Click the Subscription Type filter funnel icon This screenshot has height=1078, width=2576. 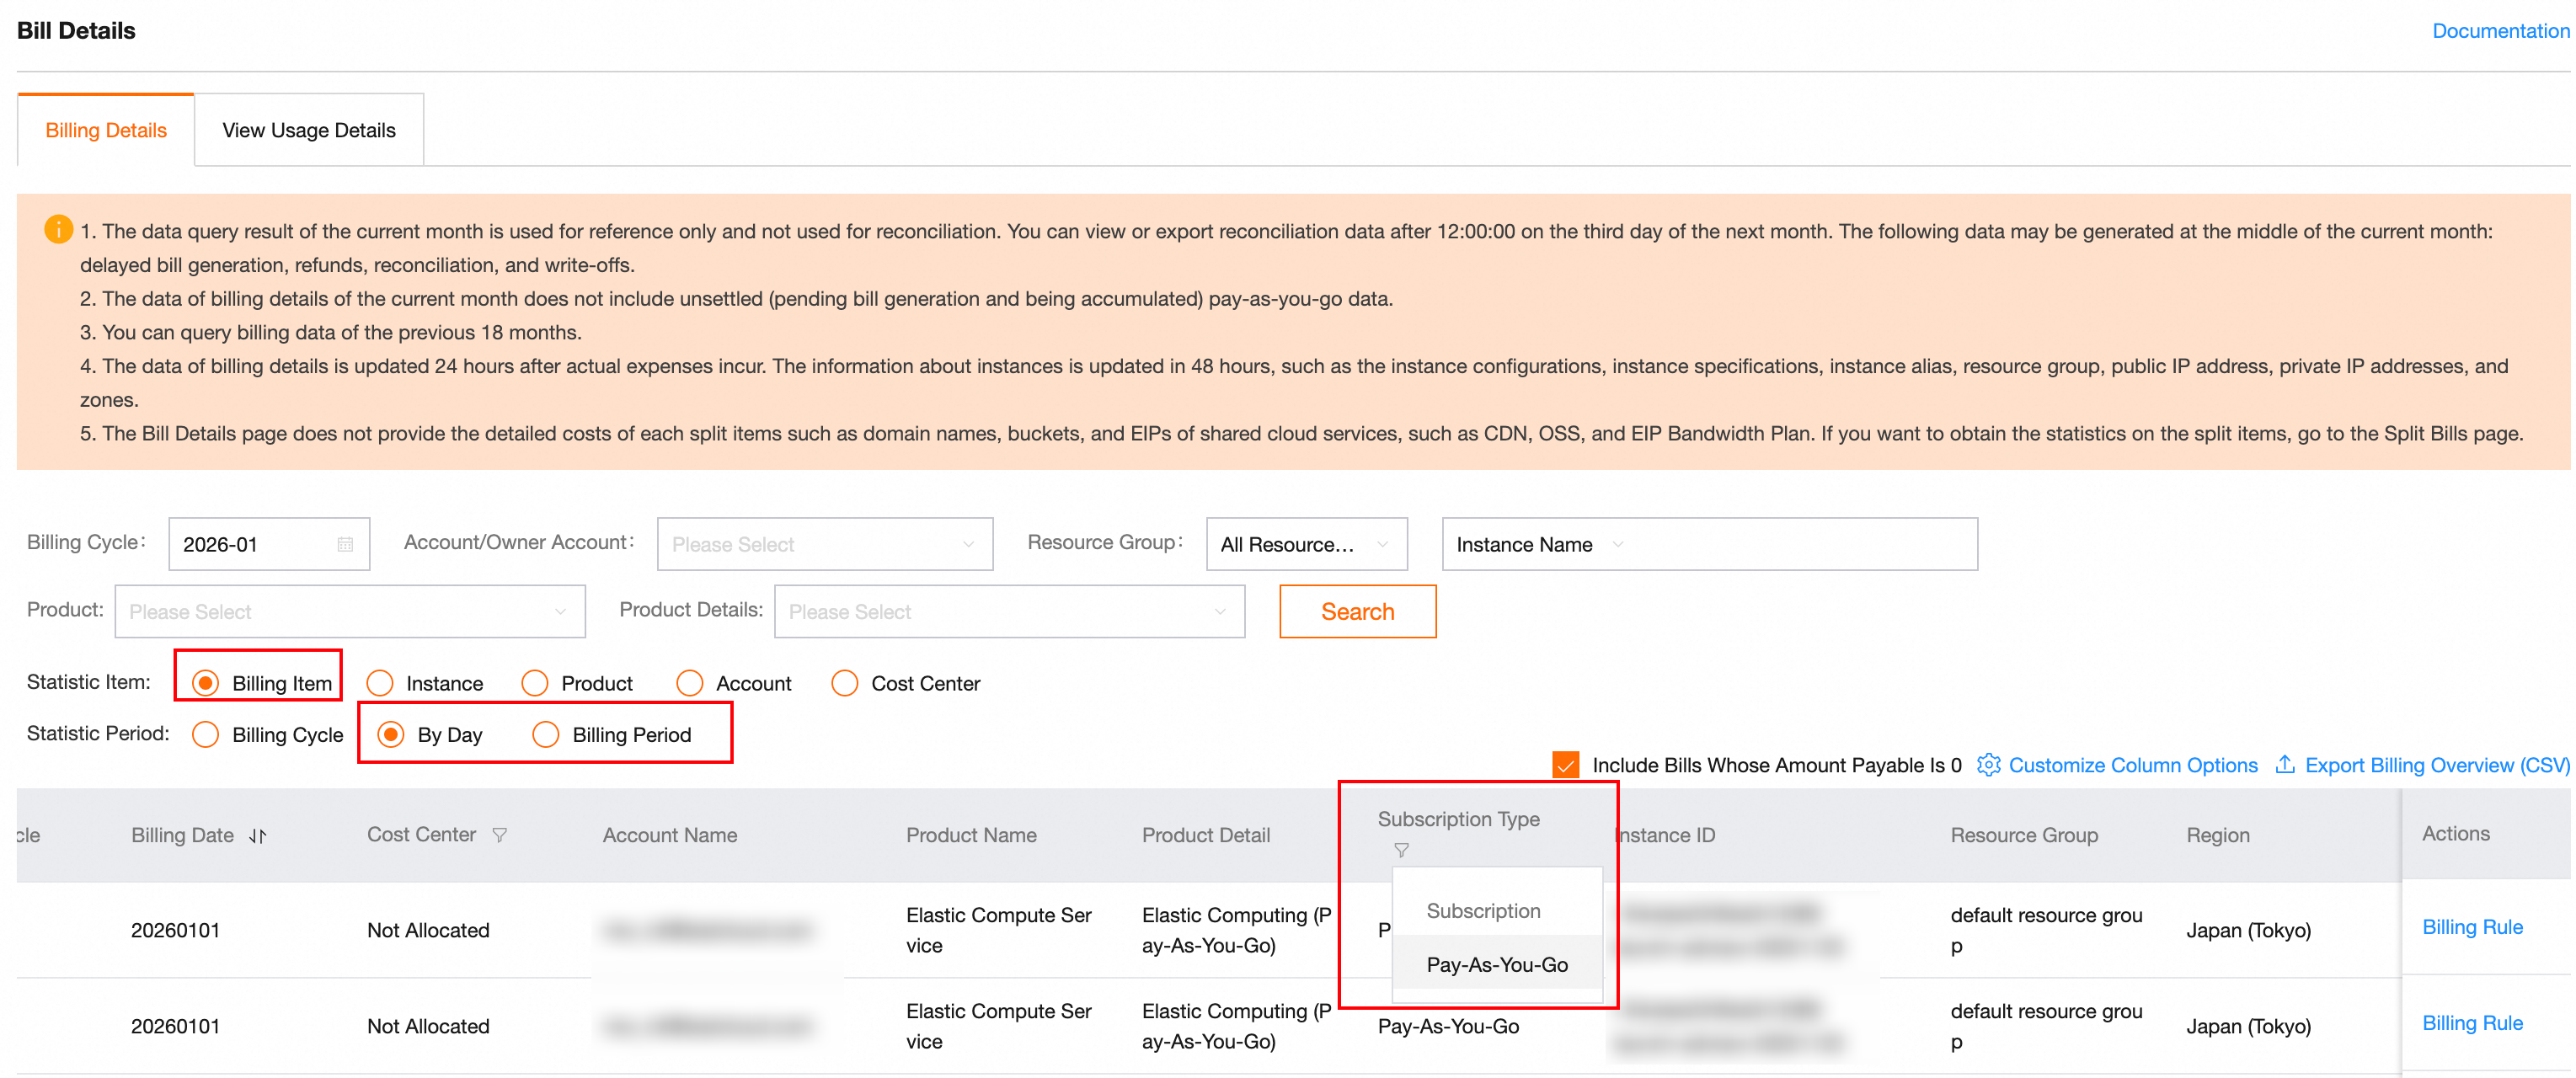(1401, 850)
